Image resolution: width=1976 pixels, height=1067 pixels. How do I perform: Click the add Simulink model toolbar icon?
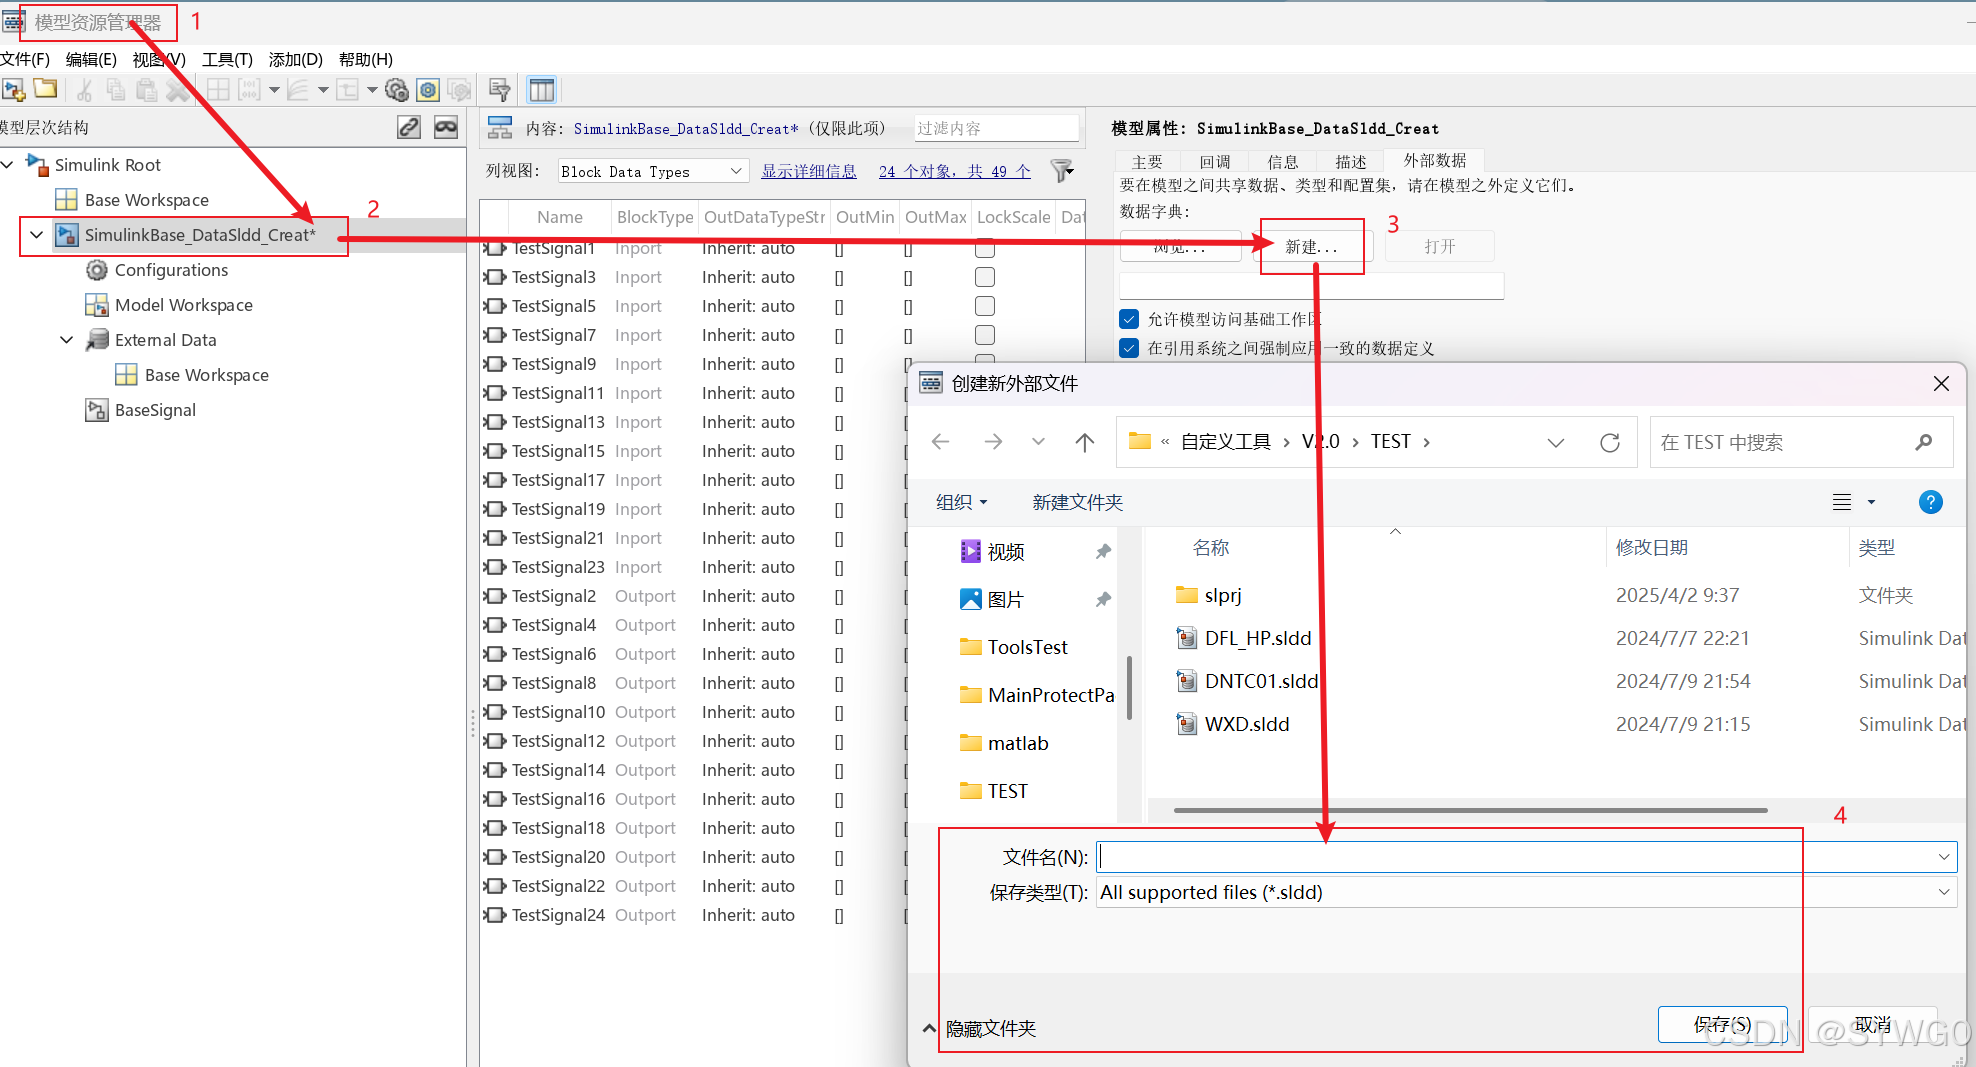pyautogui.click(x=13, y=90)
